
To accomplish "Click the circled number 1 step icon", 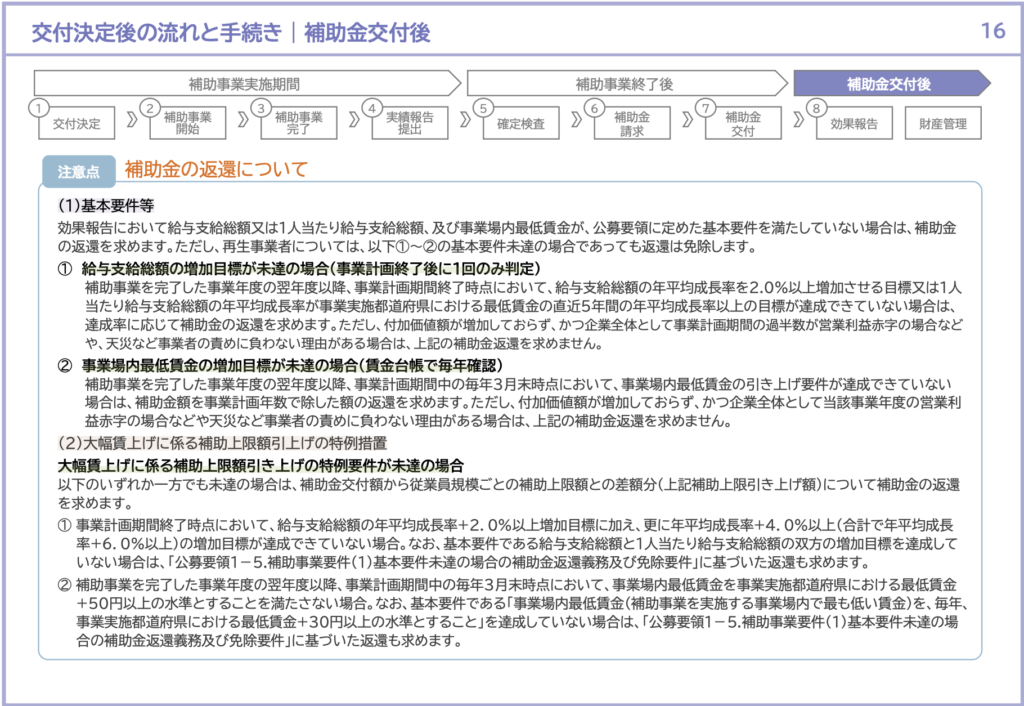I will [x=38, y=107].
